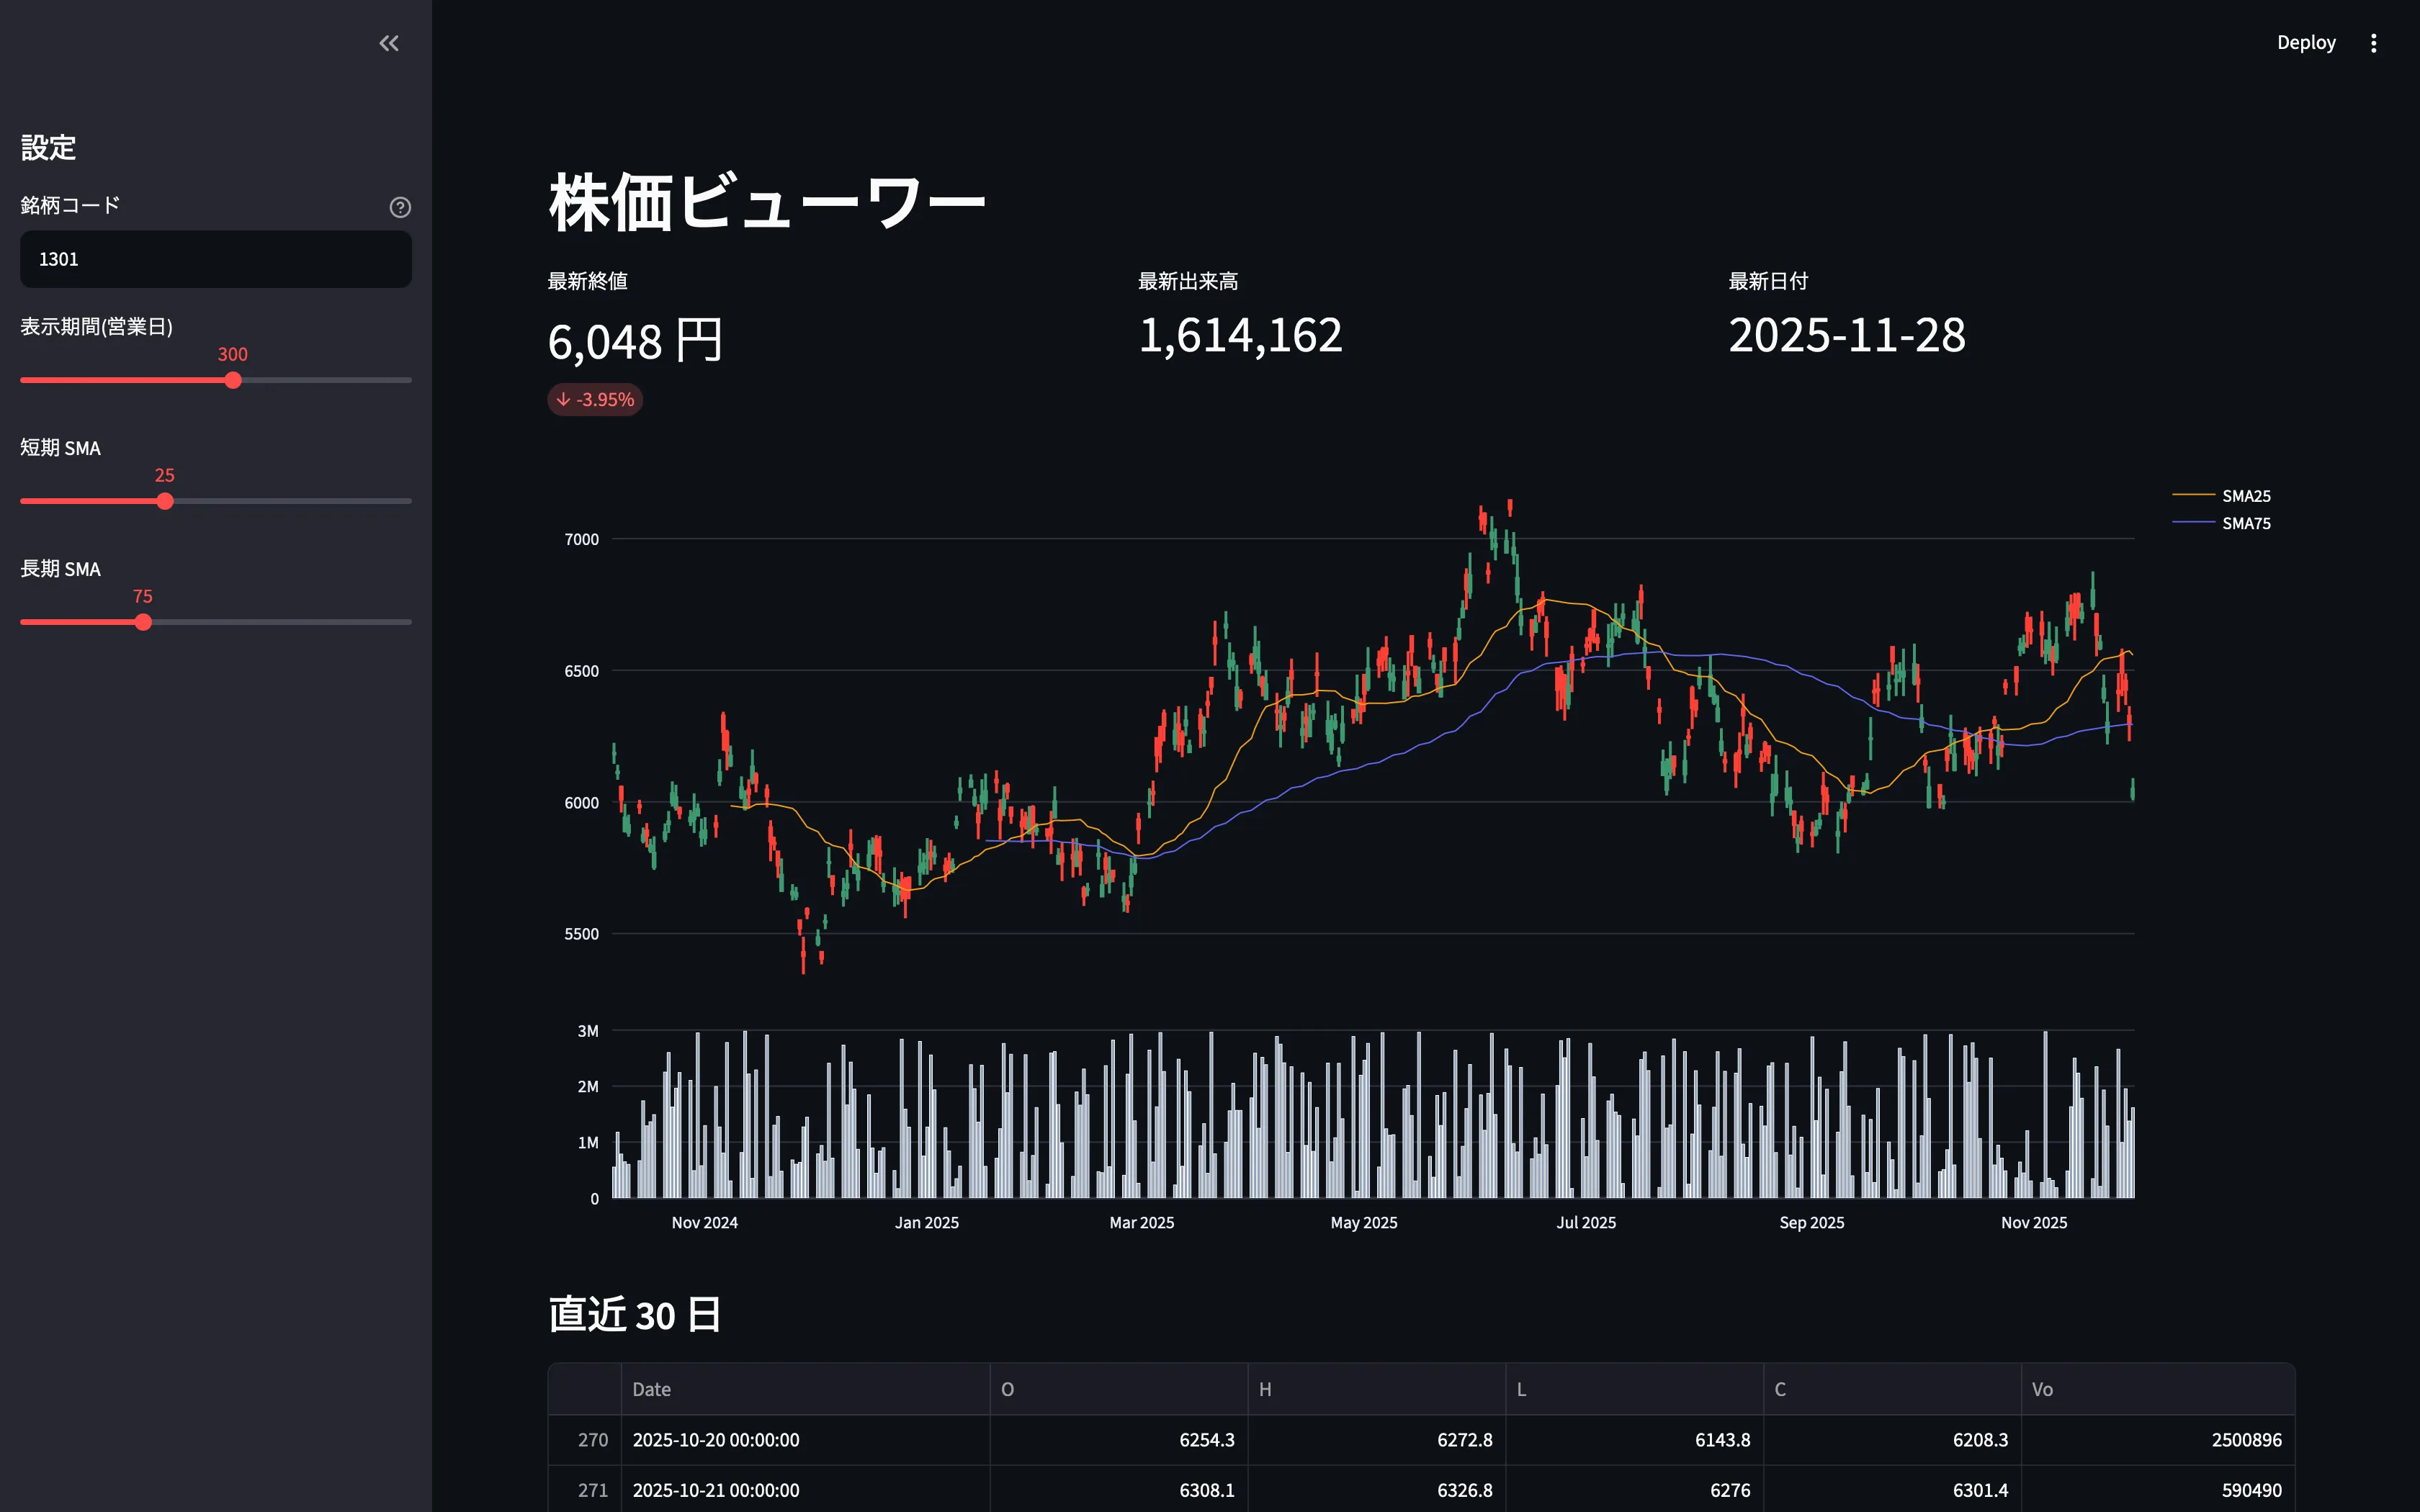Sort table by C column header
This screenshot has width=2420, height=1512.
pos(1893,1389)
